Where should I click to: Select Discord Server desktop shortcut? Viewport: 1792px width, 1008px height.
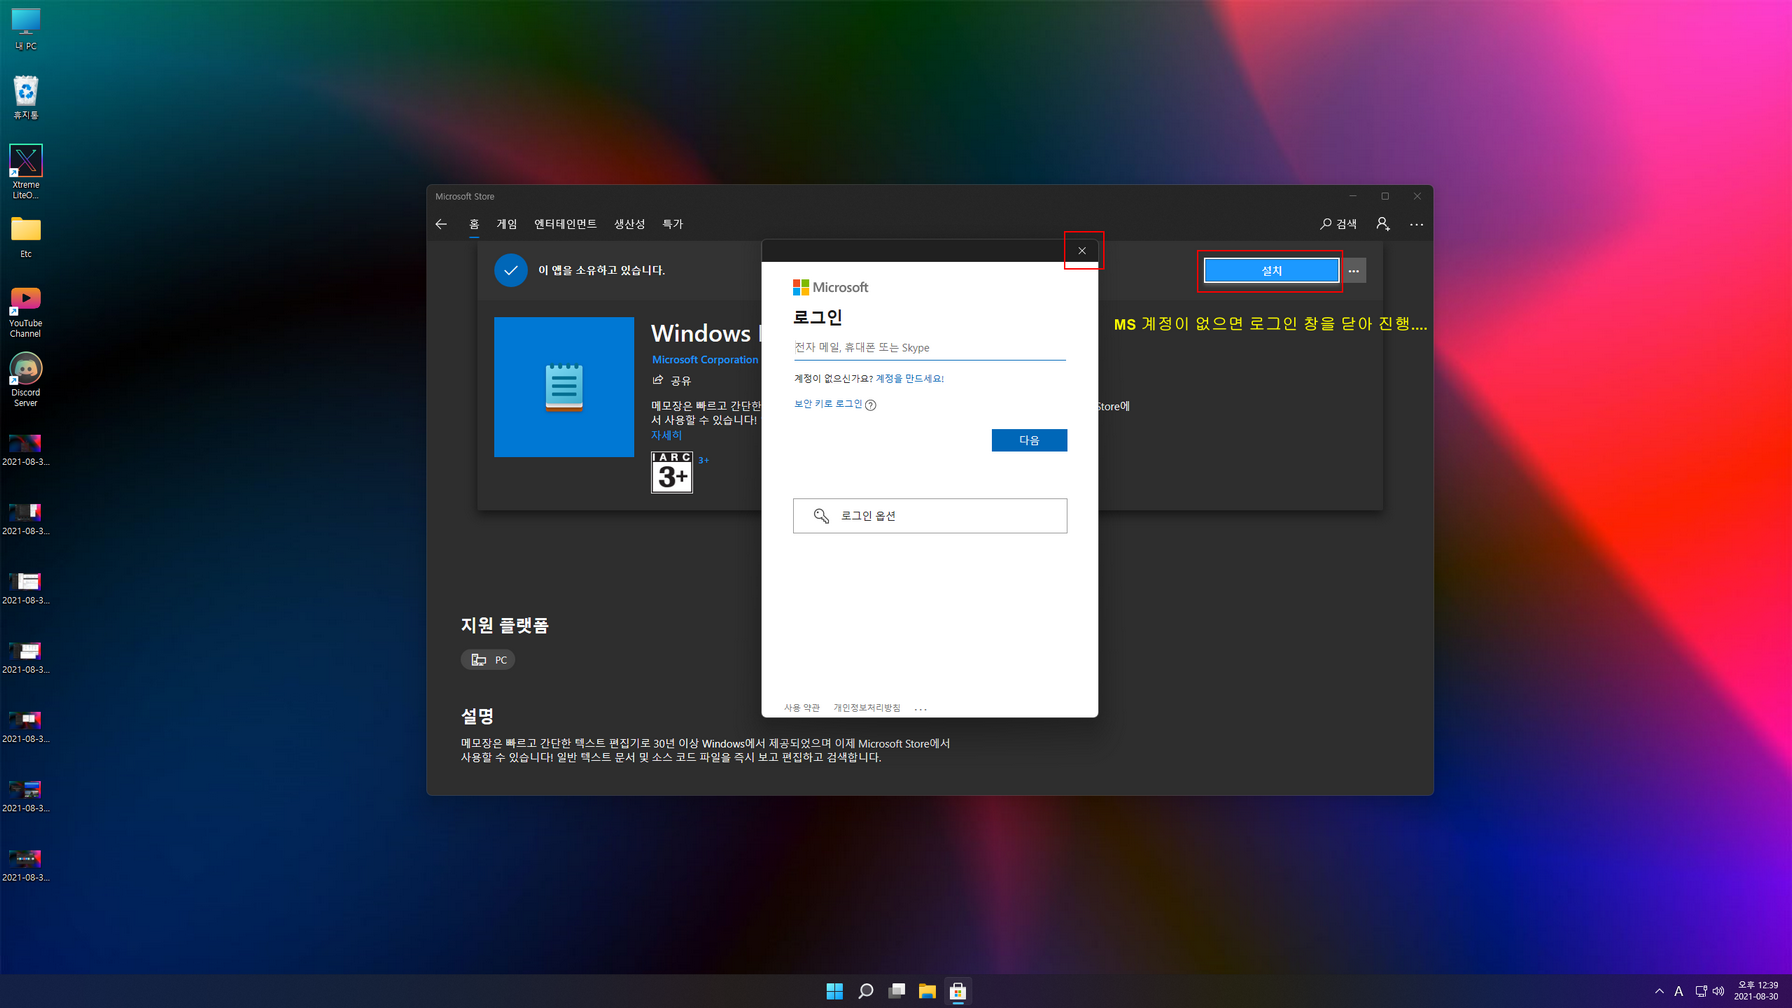26,380
